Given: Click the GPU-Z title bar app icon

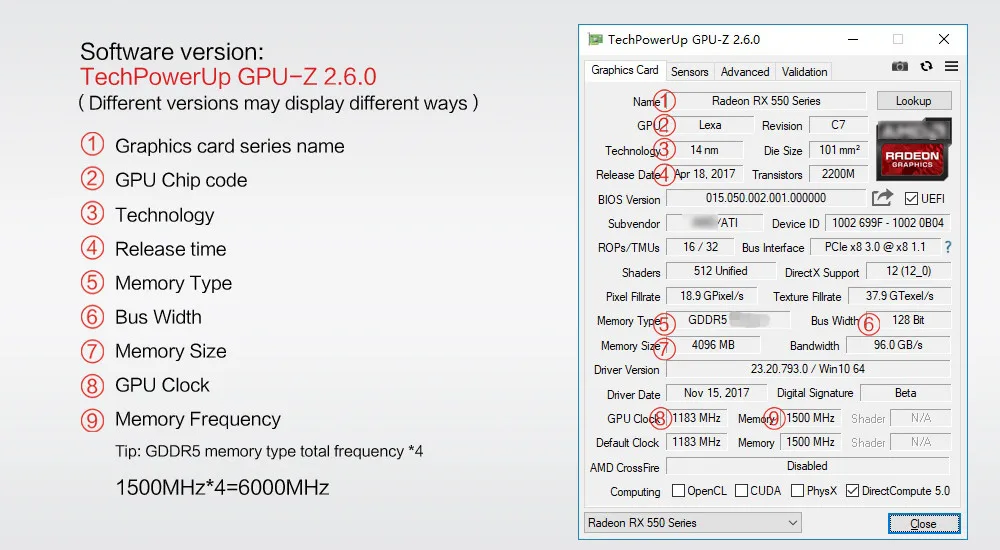Looking at the screenshot, I should click(x=595, y=40).
